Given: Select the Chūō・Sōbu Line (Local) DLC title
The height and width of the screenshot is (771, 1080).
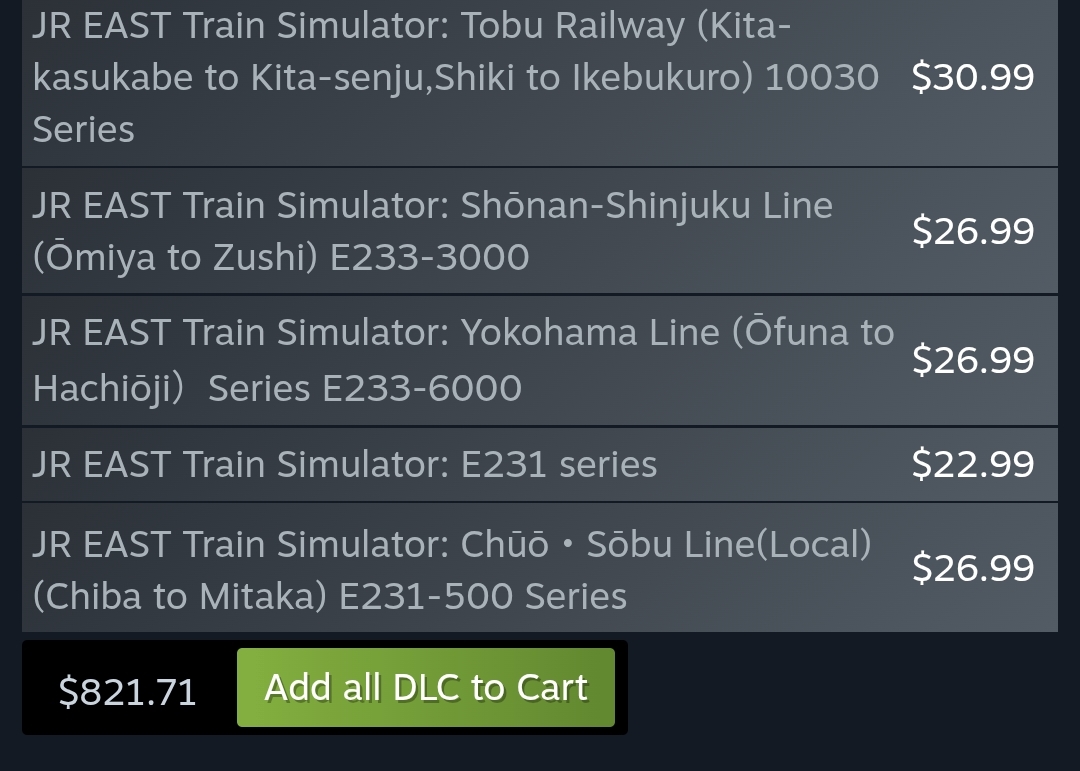Looking at the screenshot, I should [x=451, y=568].
